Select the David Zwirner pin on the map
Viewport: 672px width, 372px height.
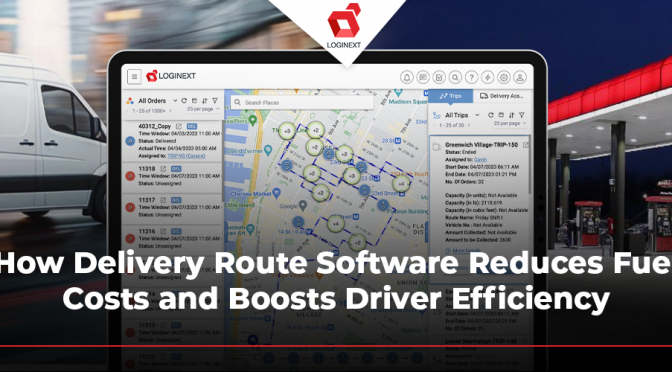[x=268, y=150]
